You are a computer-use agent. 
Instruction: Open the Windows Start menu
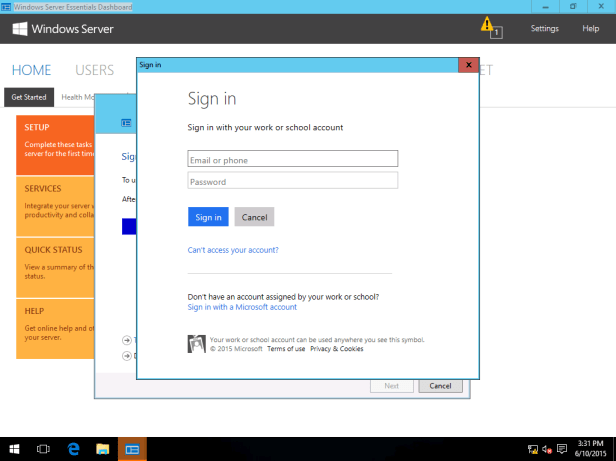coord(17,450)
